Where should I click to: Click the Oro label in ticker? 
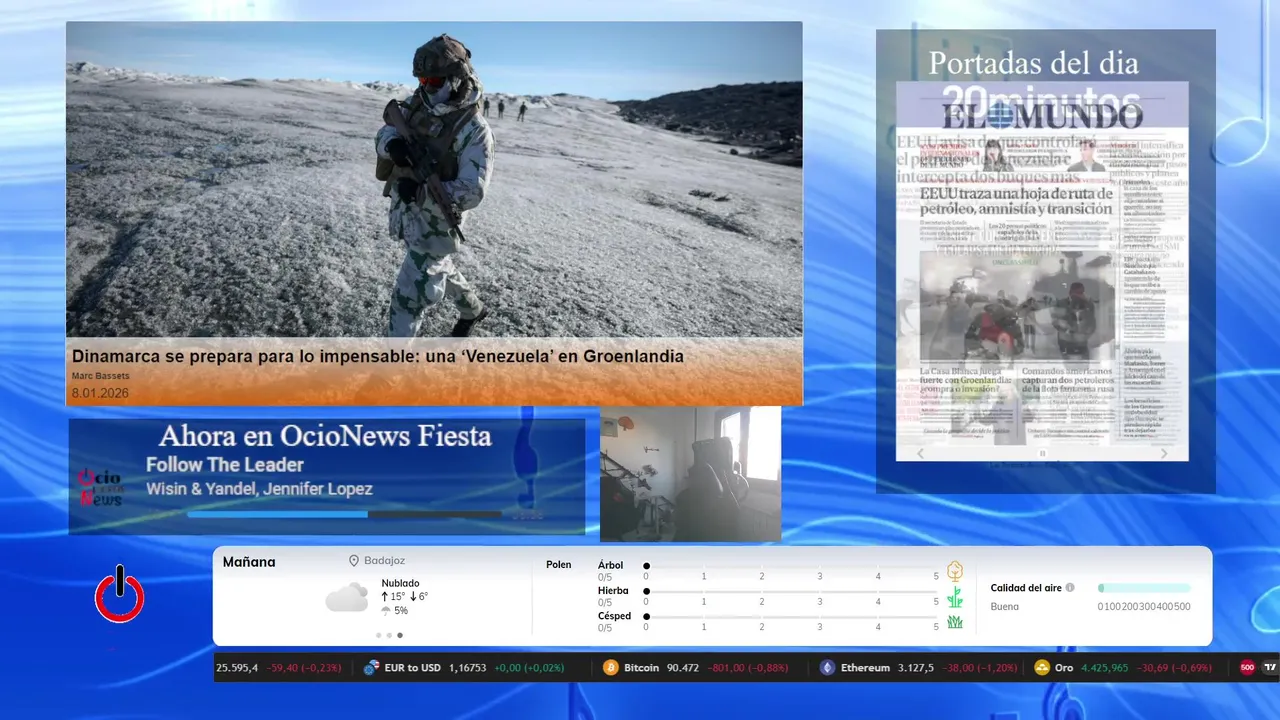pos(1064,668)
